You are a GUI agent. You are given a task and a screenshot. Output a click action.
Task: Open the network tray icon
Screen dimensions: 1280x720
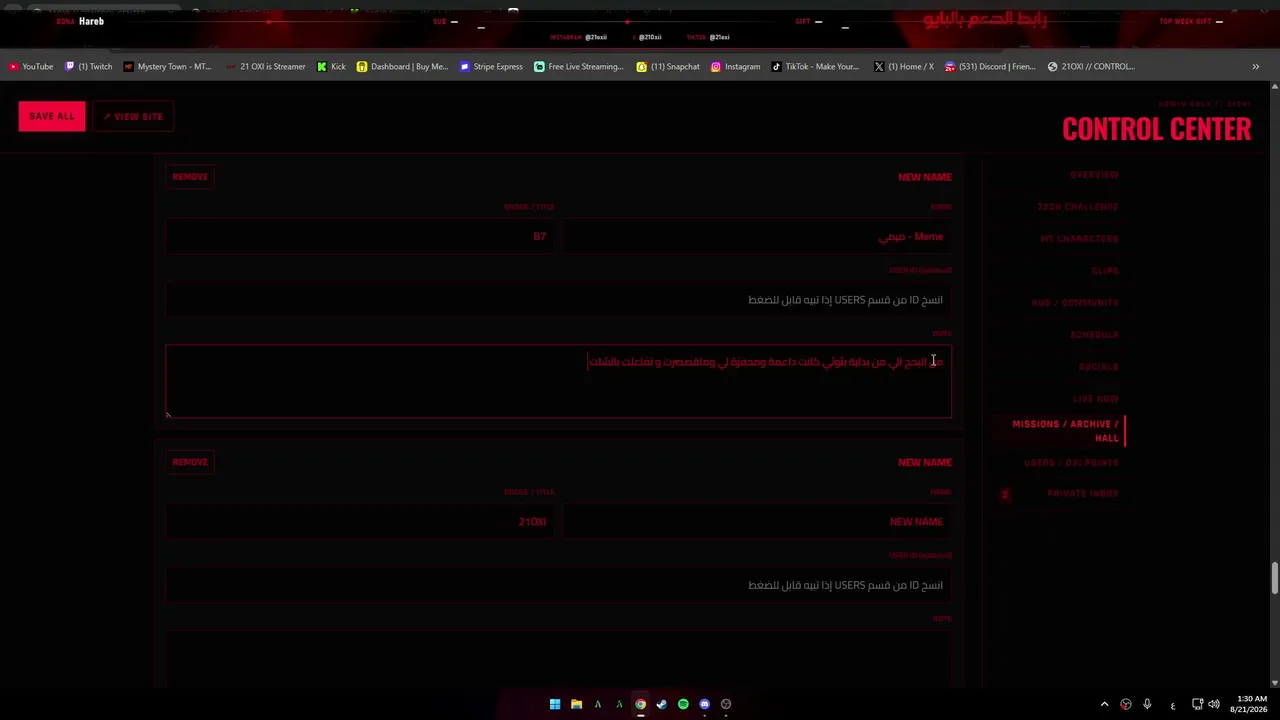coord(1197,704)
